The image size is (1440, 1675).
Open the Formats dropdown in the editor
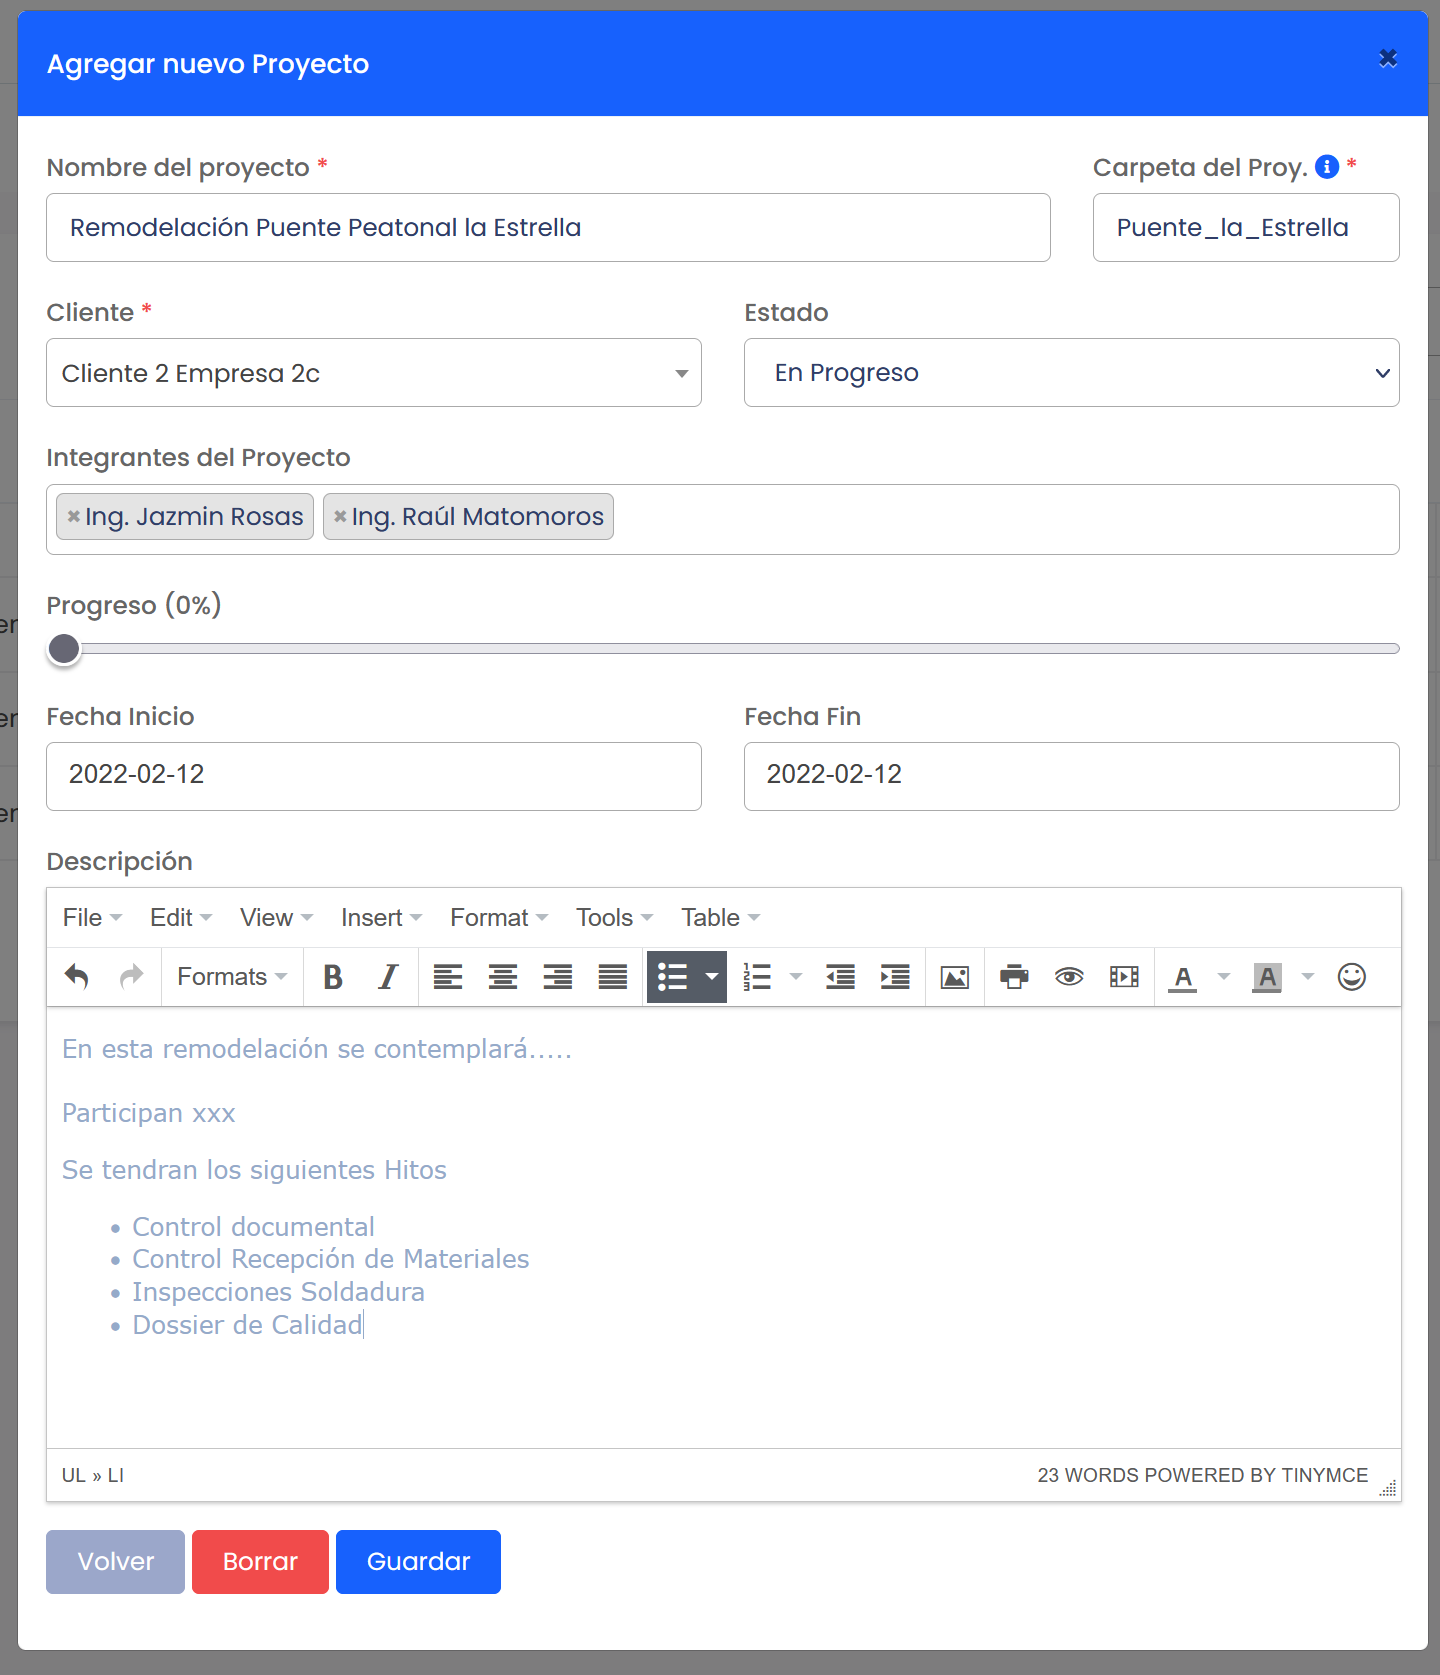[x=232, y=977]
